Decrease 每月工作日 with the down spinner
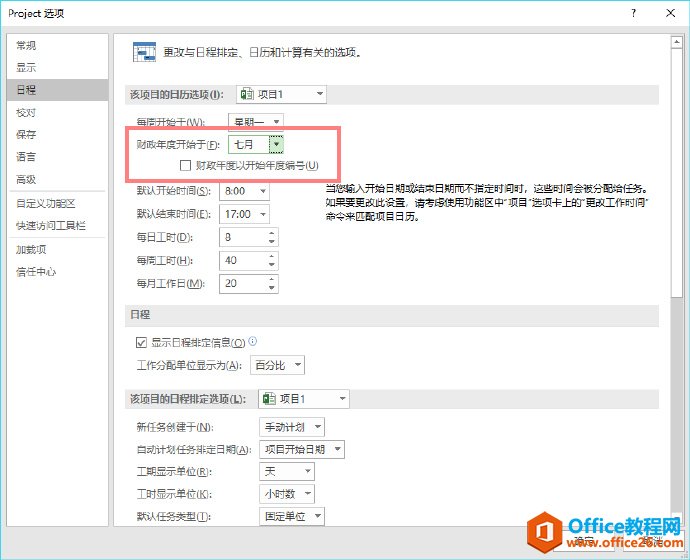 (272, 287)
